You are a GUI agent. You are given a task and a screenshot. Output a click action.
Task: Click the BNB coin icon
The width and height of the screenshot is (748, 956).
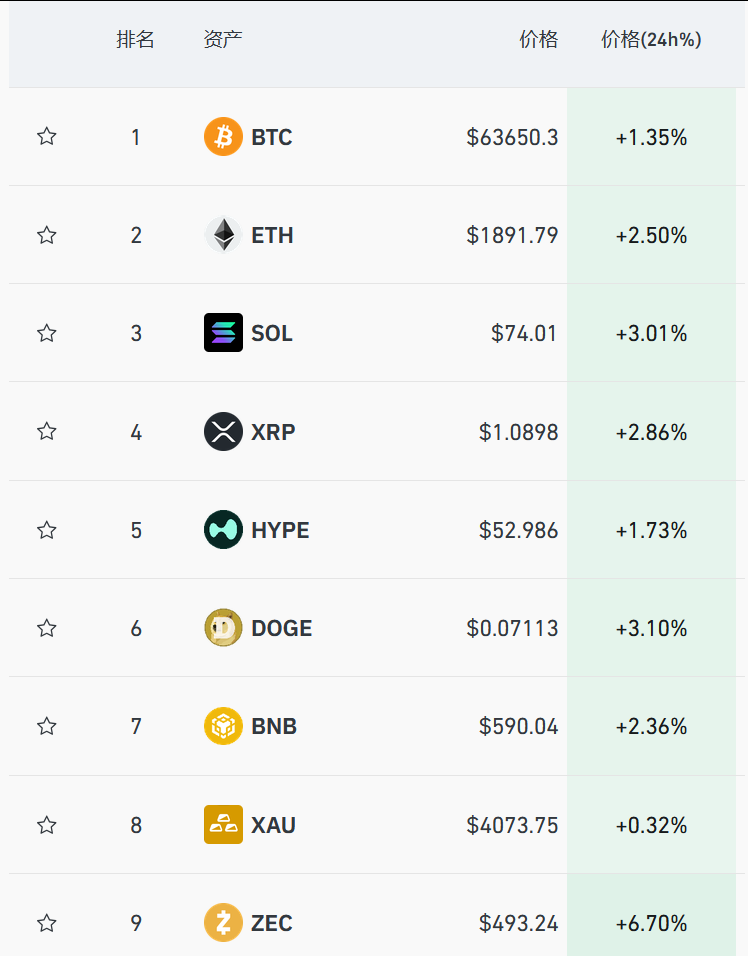pyautogui.click(x=223, y=726)
